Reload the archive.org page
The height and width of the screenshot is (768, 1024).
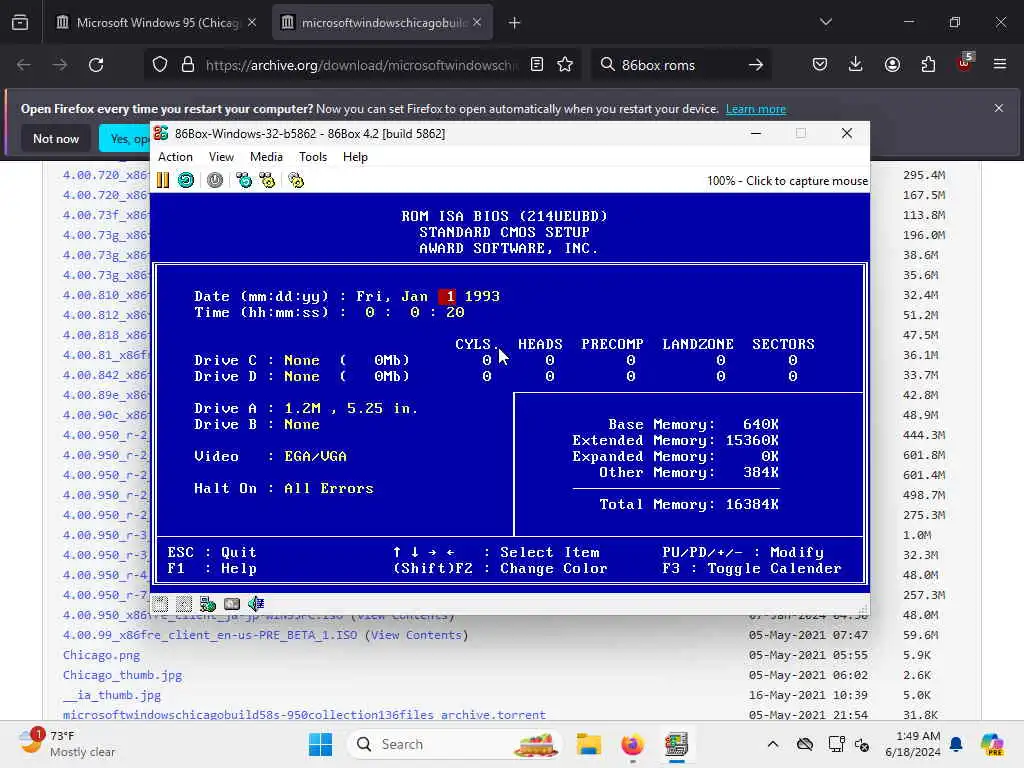click(x=96, y=65)
